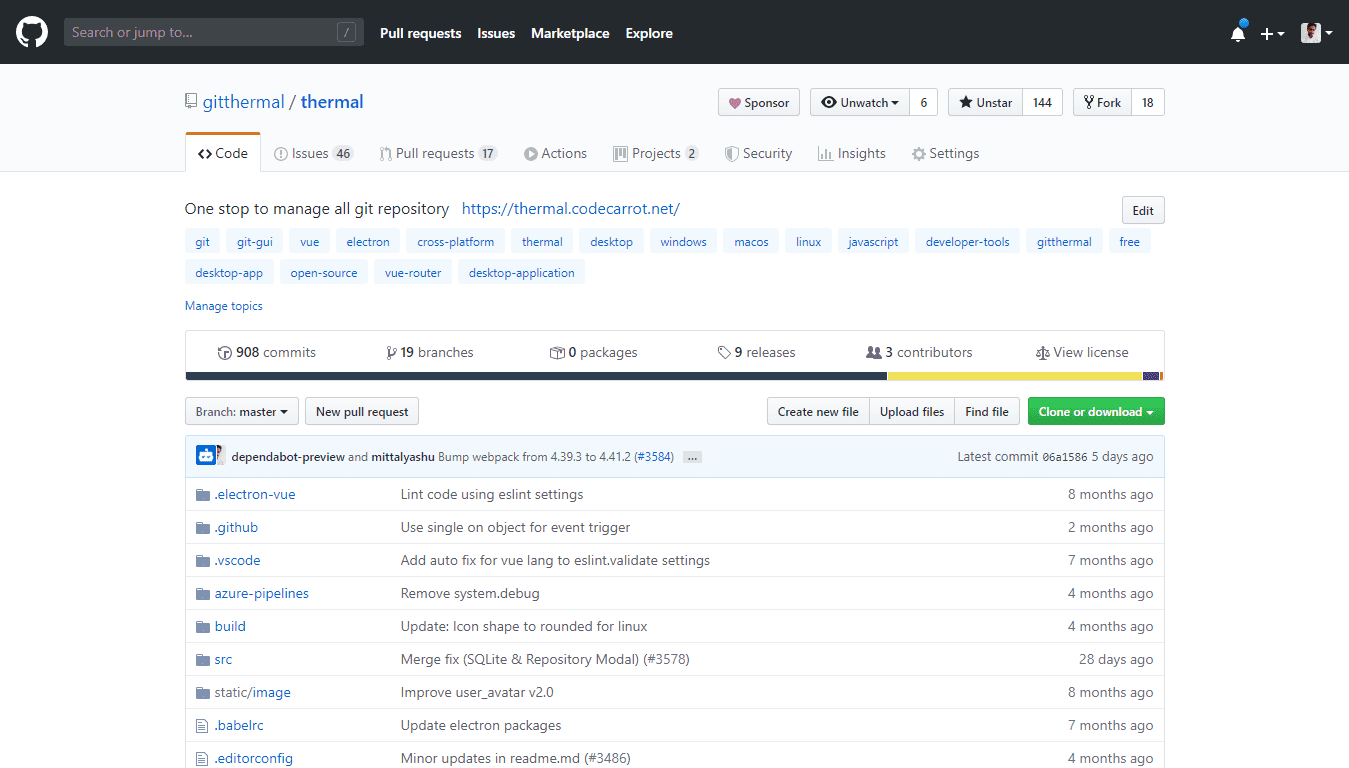Select the Code tab

click(x=223, y=153)
